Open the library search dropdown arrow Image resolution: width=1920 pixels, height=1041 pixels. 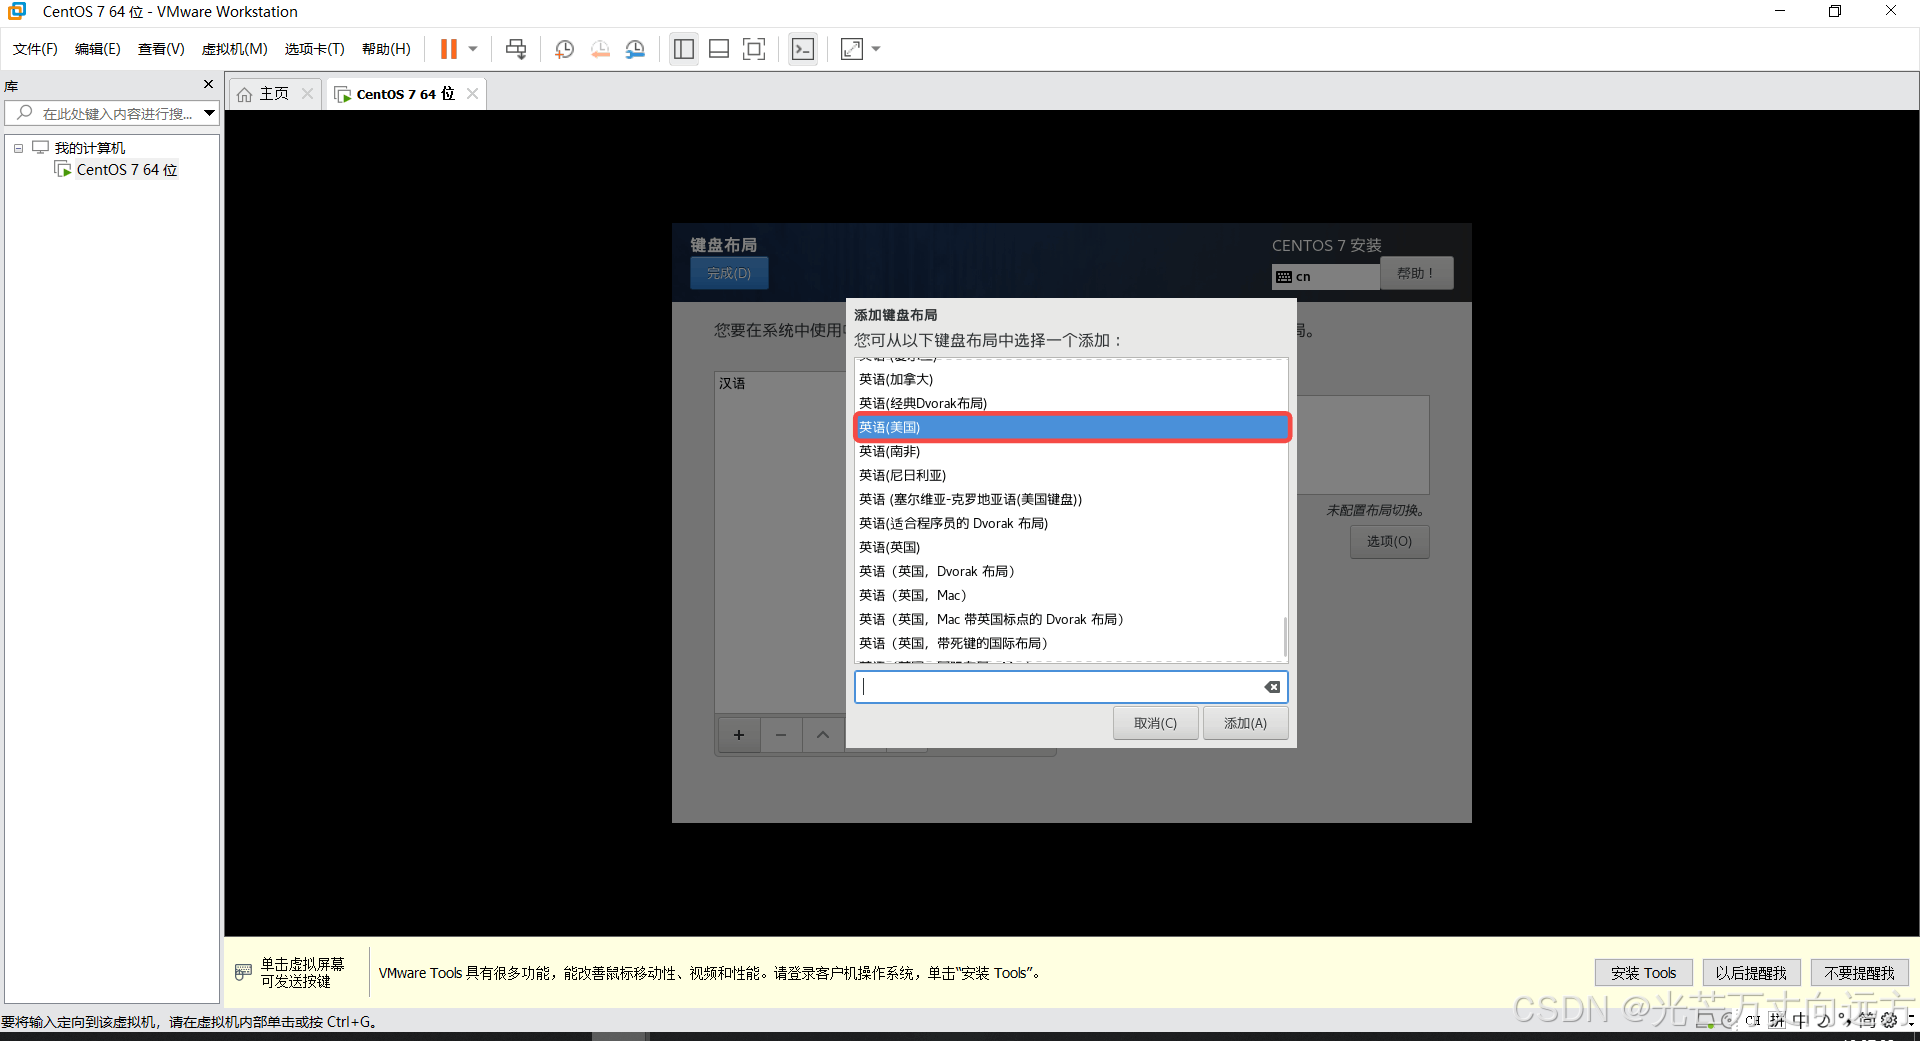pos(209,113)
